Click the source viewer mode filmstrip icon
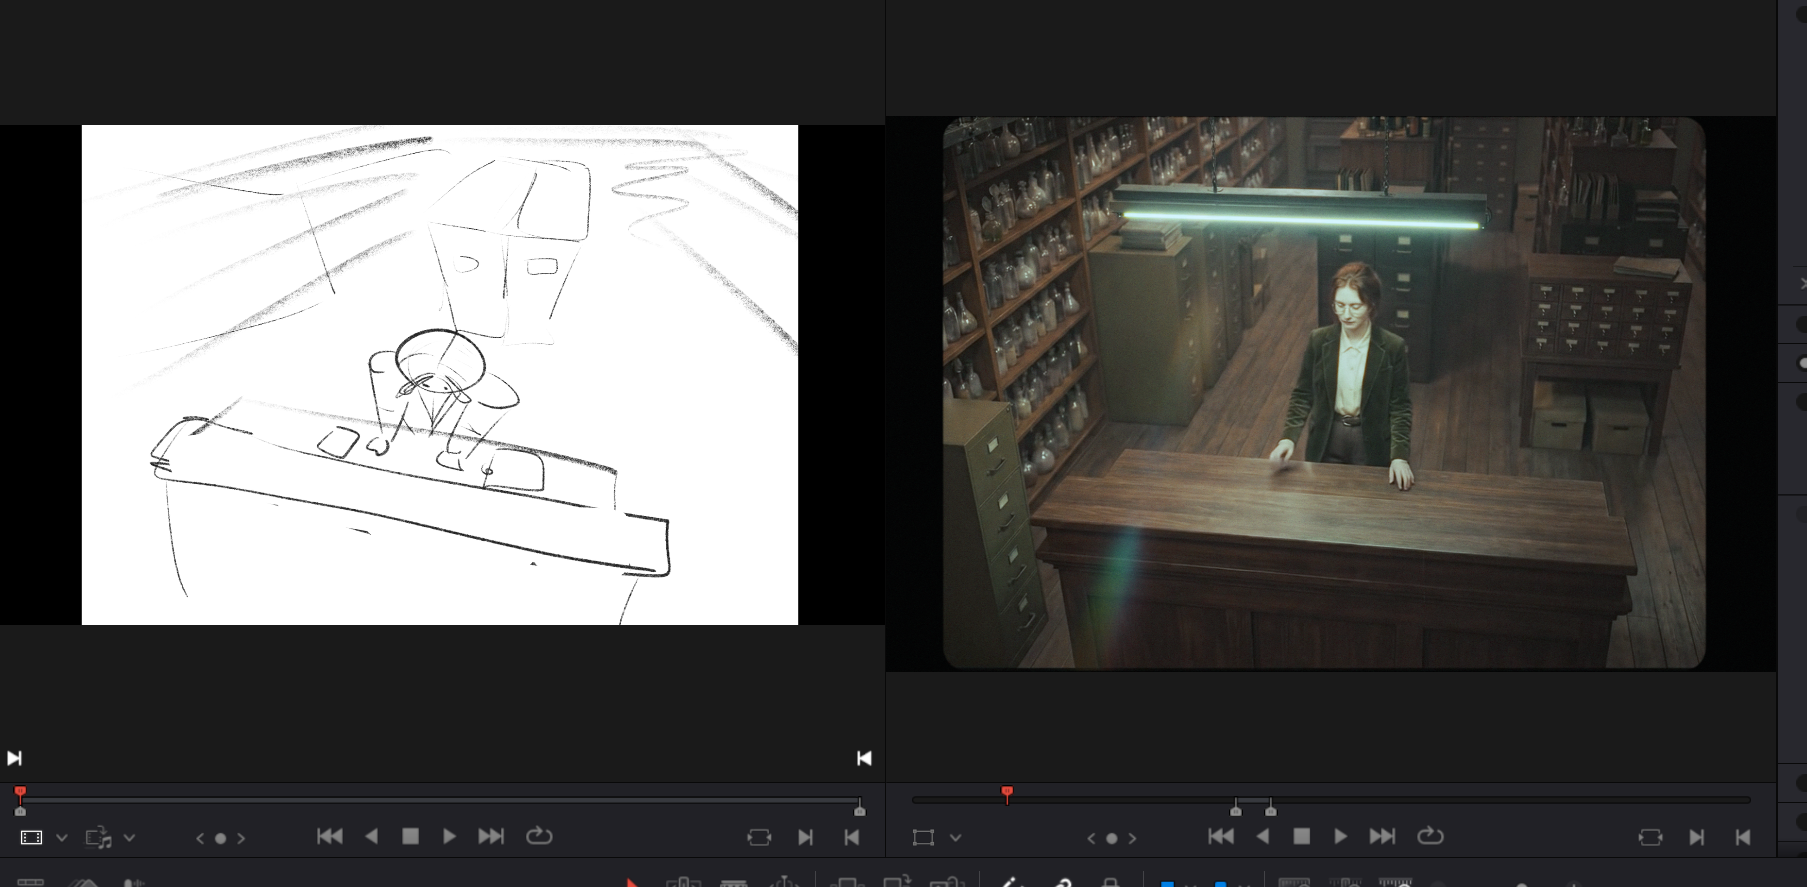 coord(31,838)
